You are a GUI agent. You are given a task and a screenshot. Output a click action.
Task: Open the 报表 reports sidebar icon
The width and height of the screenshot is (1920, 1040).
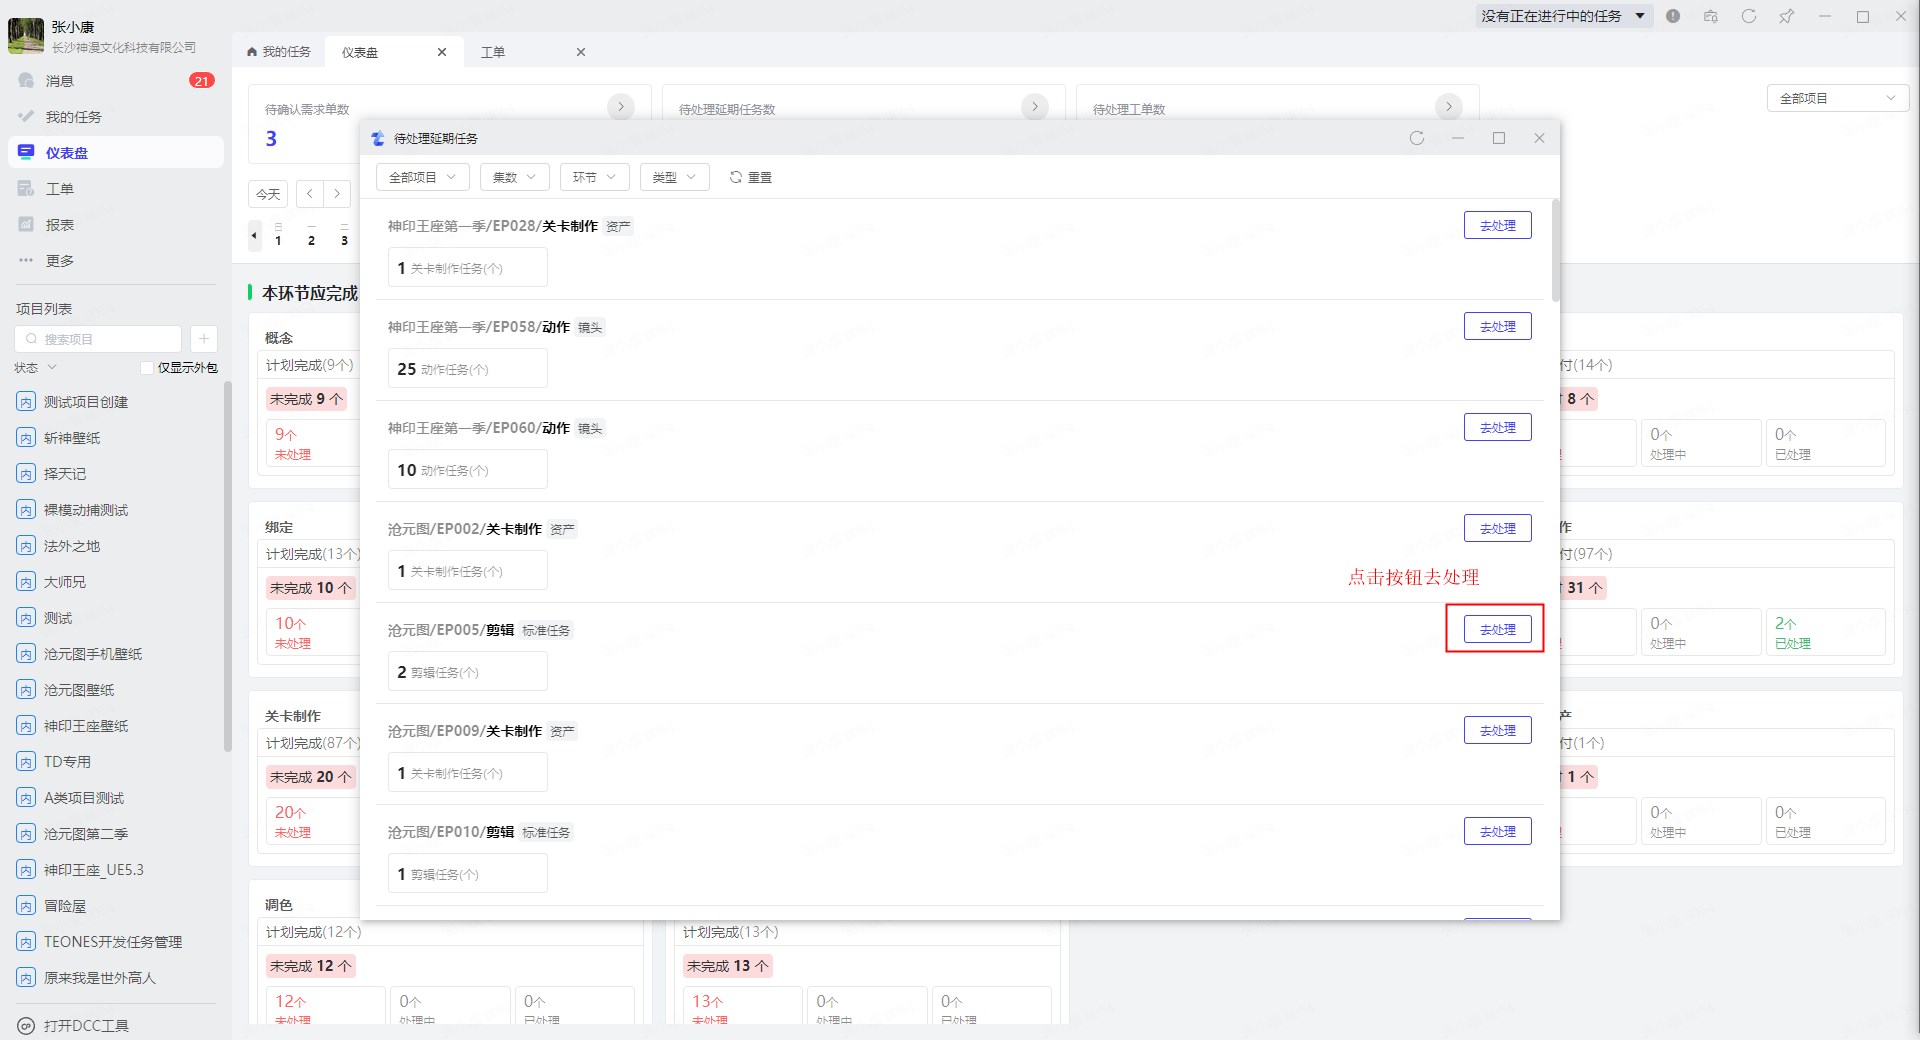pyautogui.click(x=27, y=225)
